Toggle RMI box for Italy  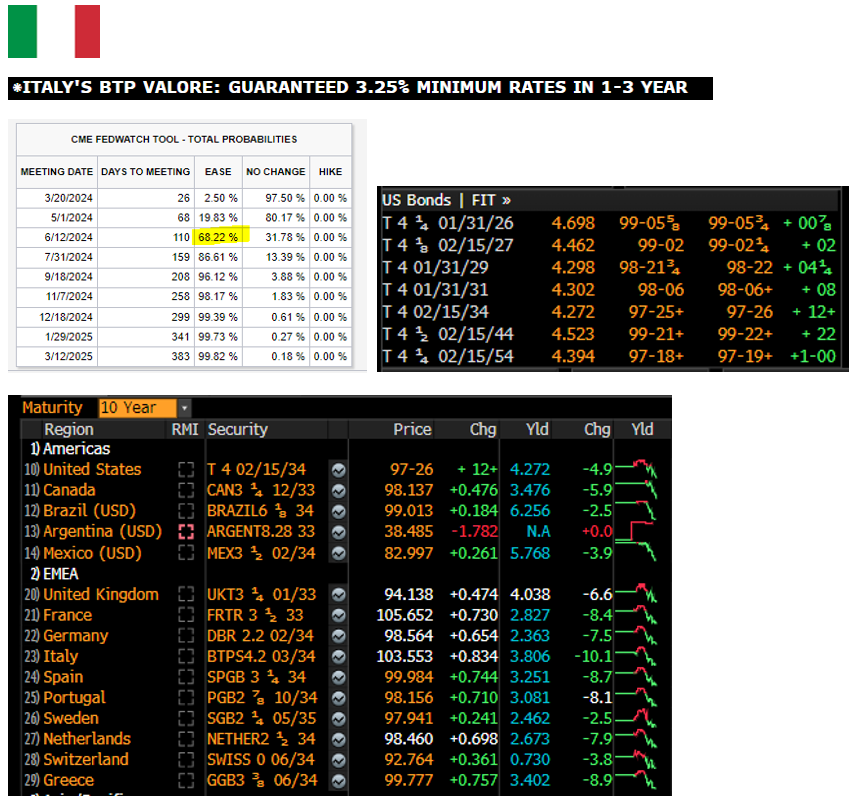tap(186, 656)
